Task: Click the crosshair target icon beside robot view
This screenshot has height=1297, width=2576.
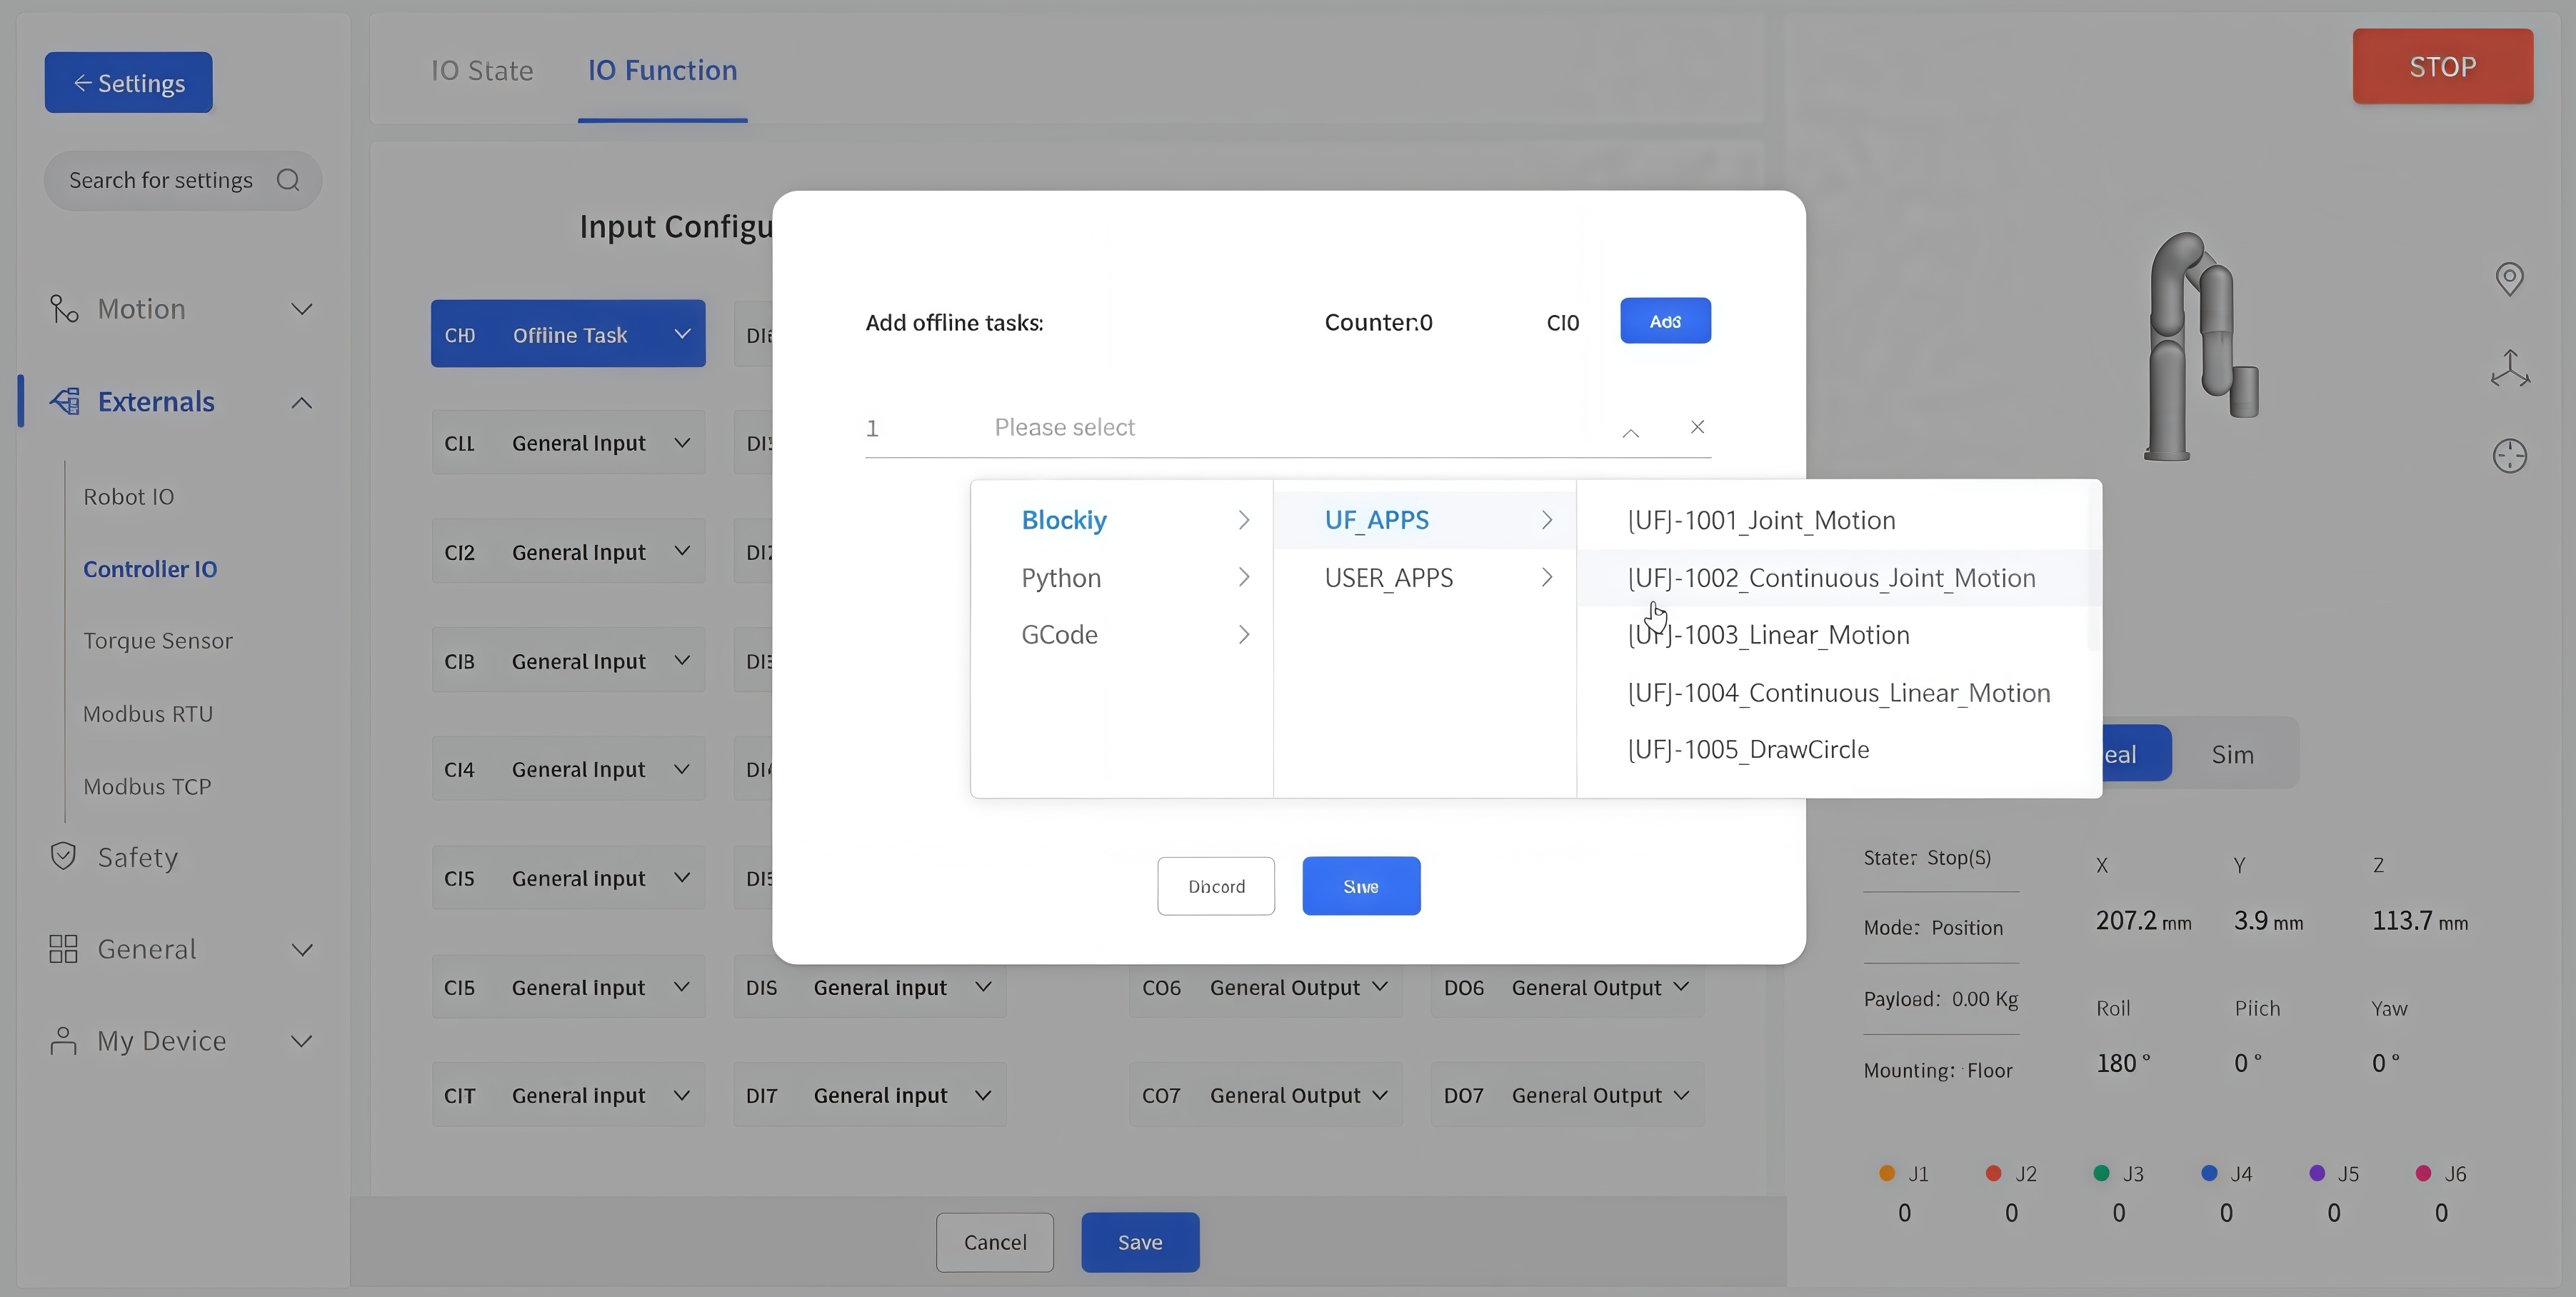Action: coord(2509,456)
